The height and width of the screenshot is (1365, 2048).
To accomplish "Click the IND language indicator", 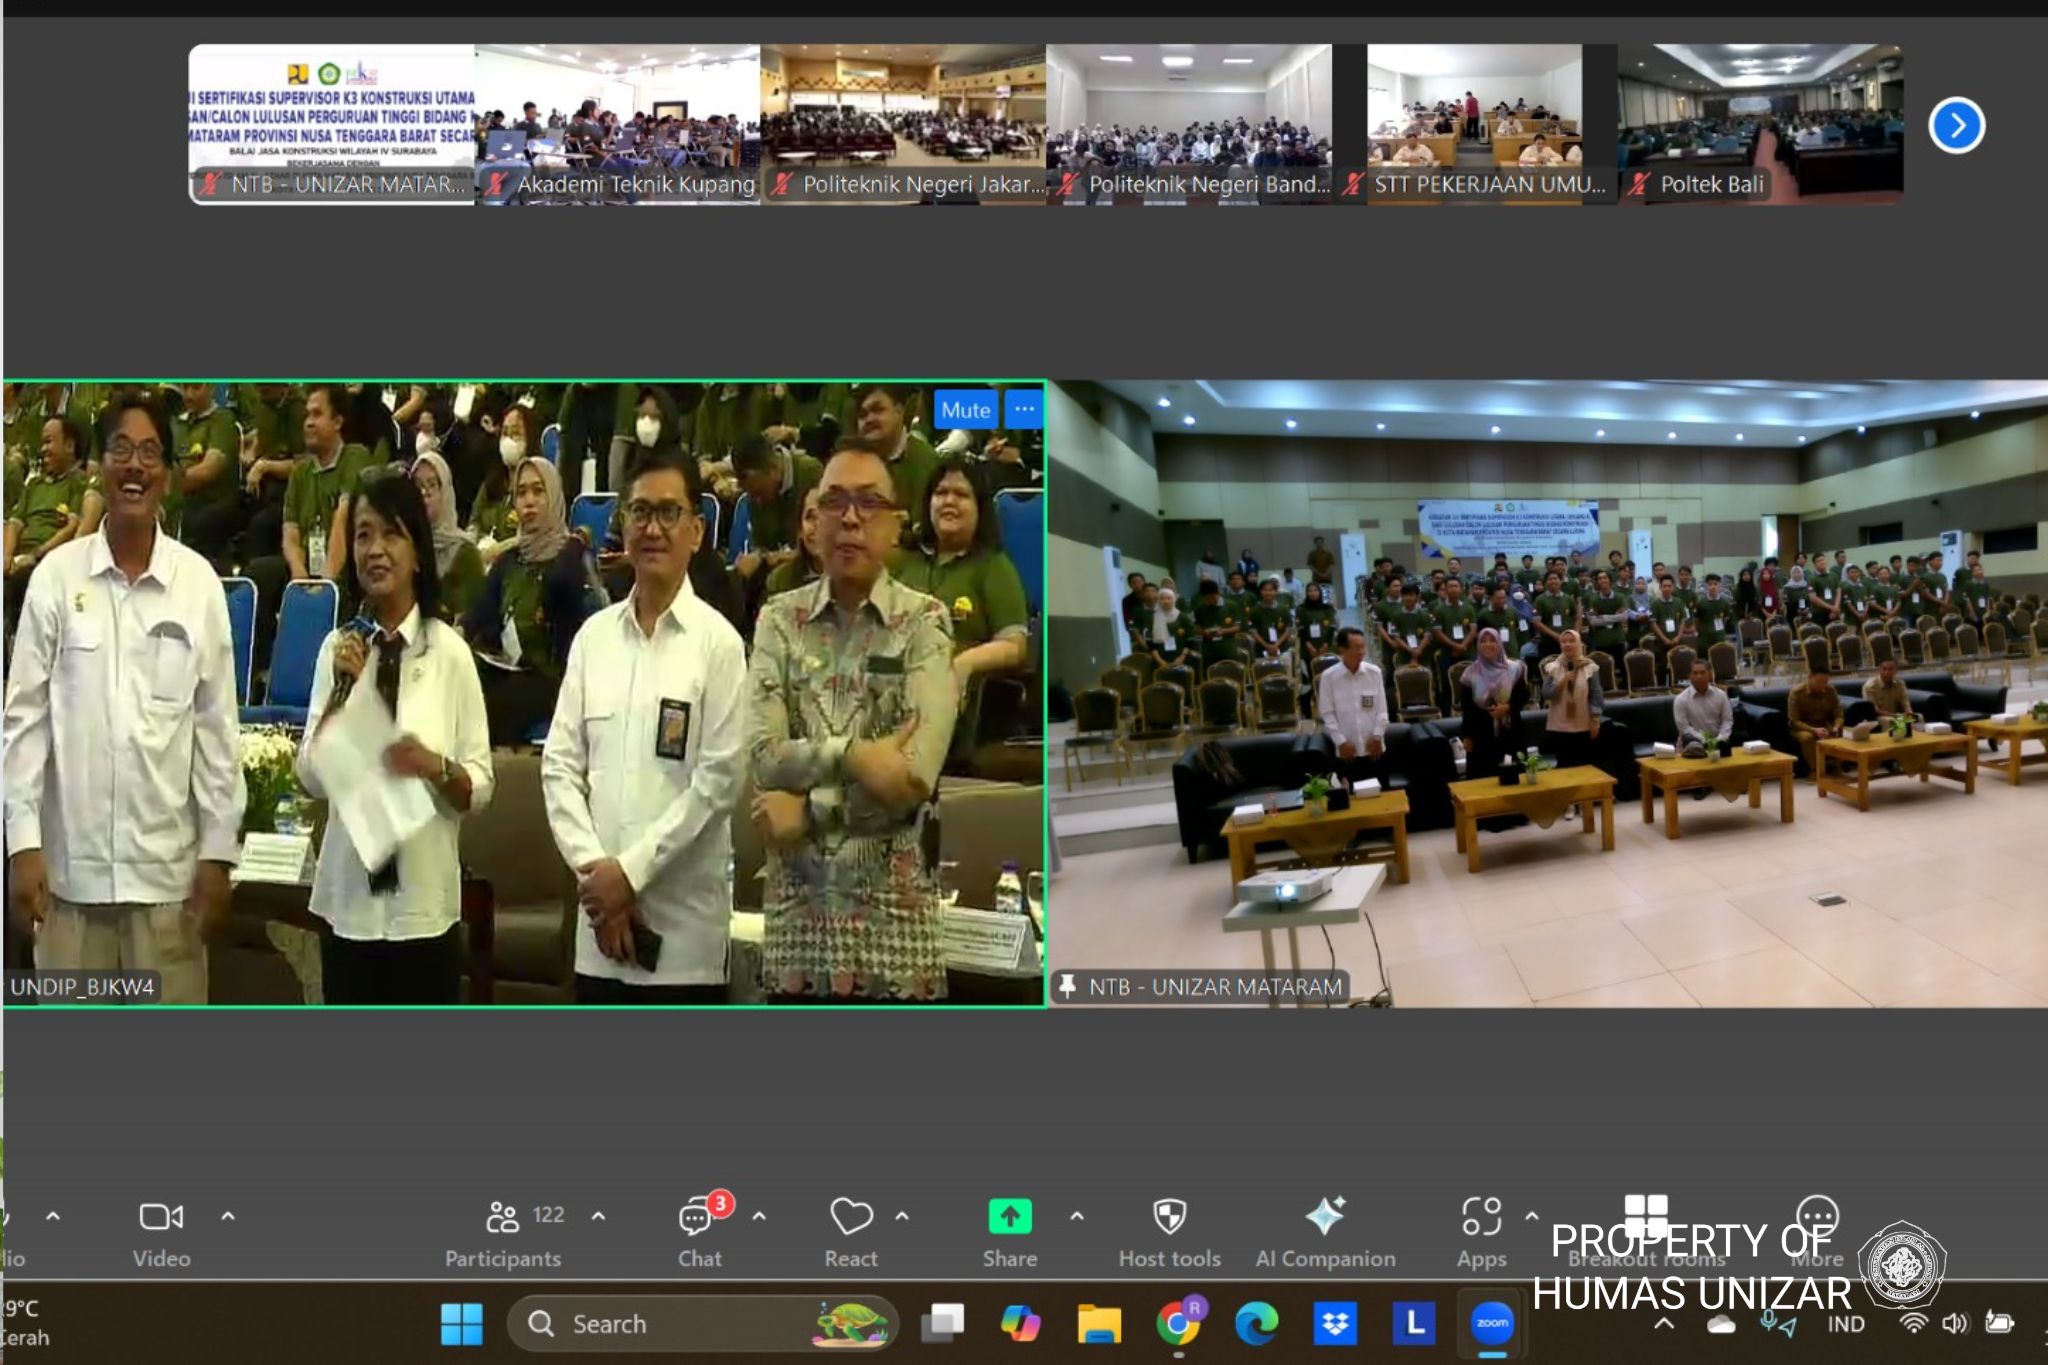I will (x=1846, y=1324).
